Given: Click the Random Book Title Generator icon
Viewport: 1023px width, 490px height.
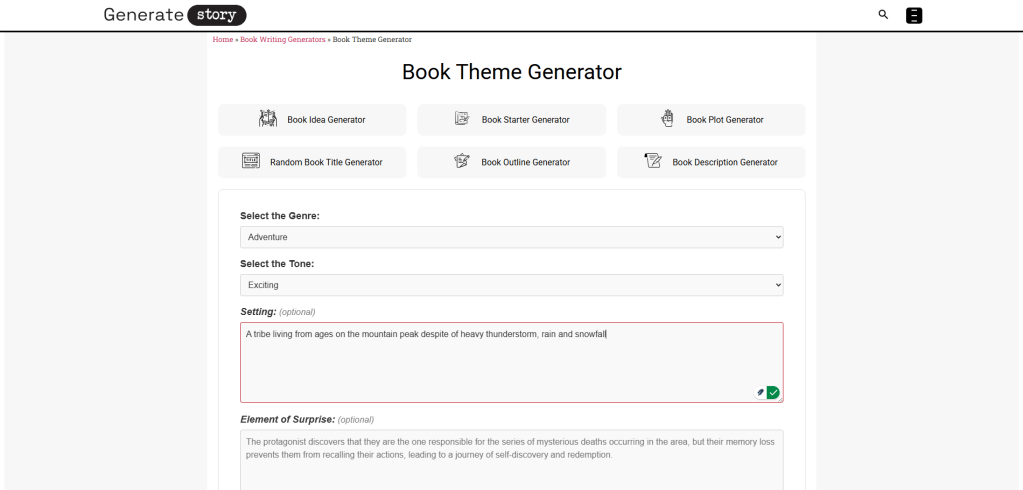Looking at the screenshot, I should [x=251, y=161].
